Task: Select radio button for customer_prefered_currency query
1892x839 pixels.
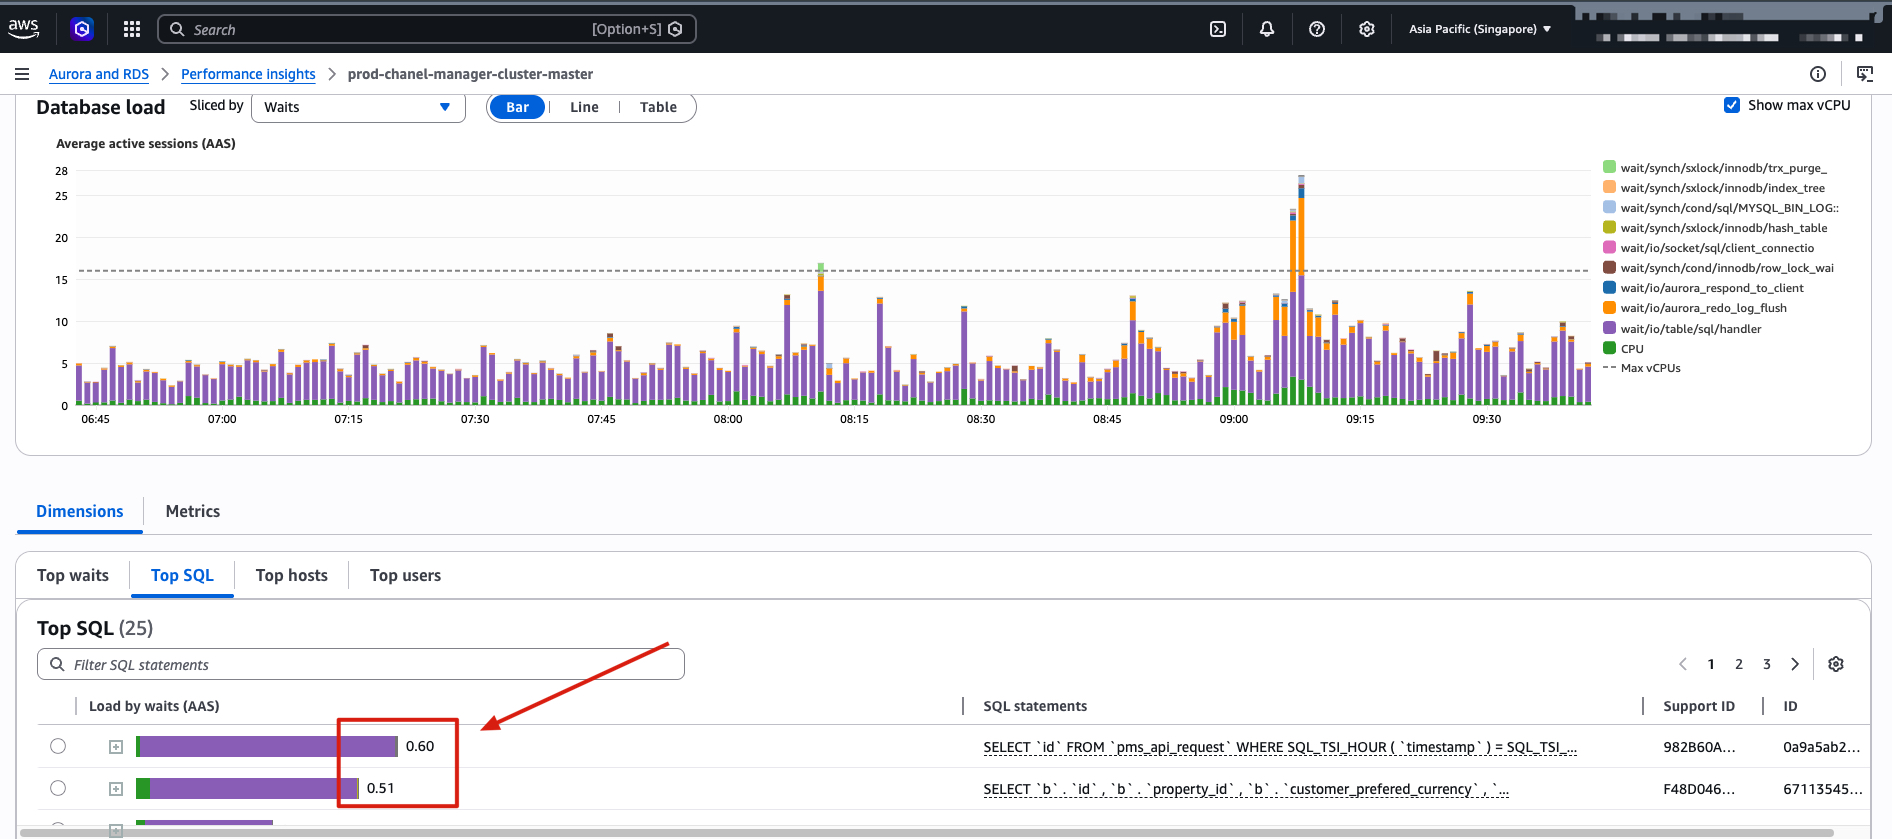Action: click(x=58, y=788)
